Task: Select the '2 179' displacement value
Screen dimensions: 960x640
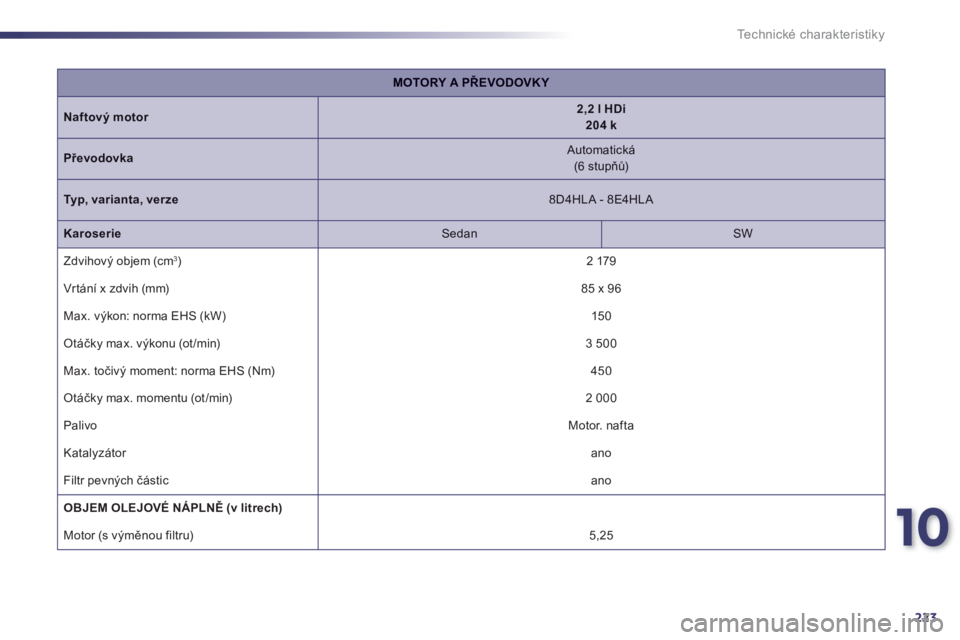Action: tap(601, 262)
